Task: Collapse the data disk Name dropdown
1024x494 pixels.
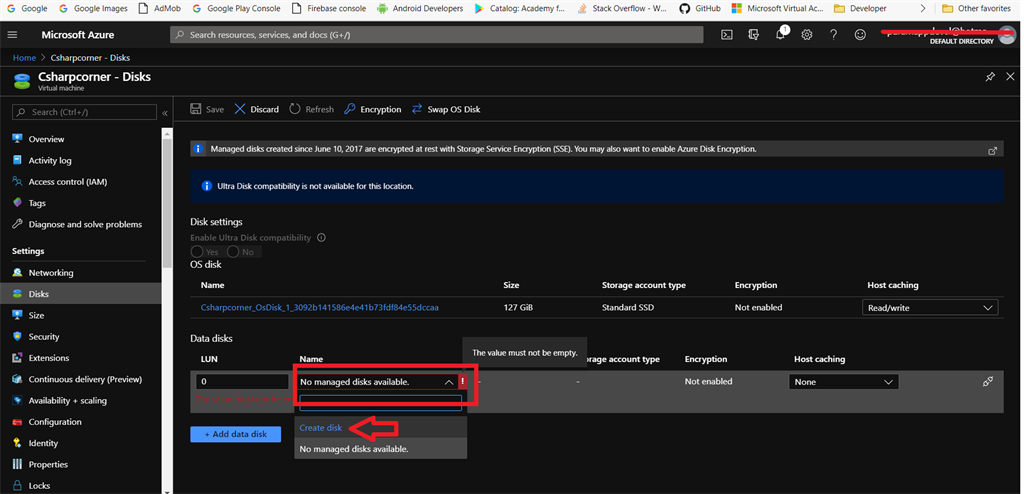Action: pyautogui.click(x=449, y=382)
